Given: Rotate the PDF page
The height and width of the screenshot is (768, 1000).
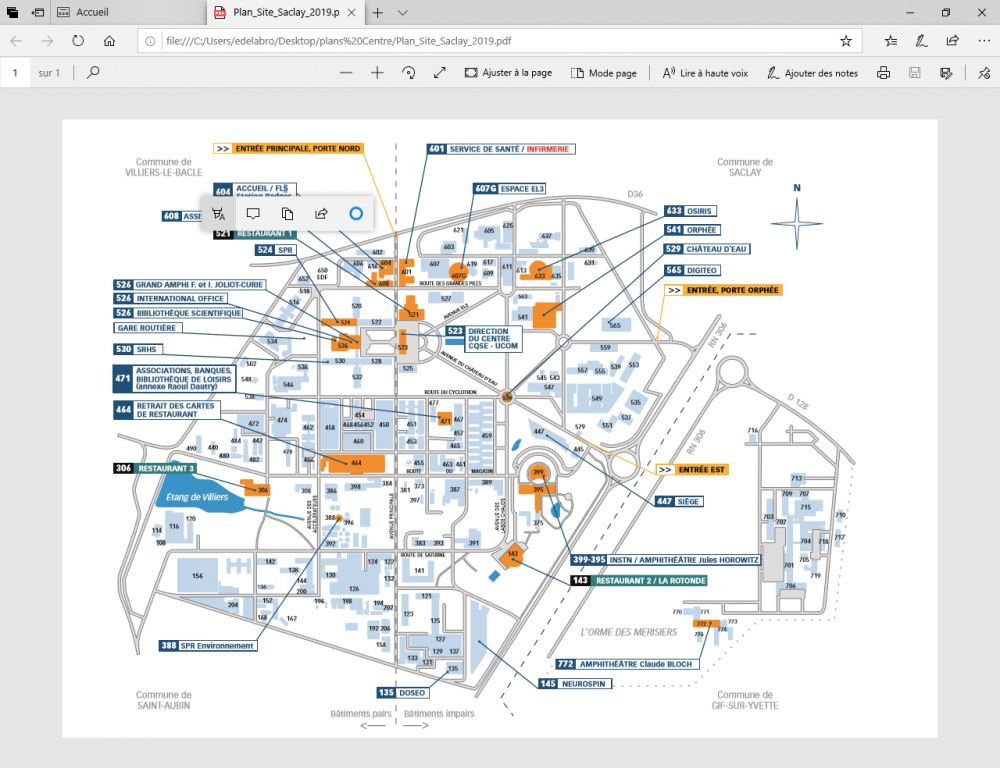Looking at the screenshot, I should (408, 73).
